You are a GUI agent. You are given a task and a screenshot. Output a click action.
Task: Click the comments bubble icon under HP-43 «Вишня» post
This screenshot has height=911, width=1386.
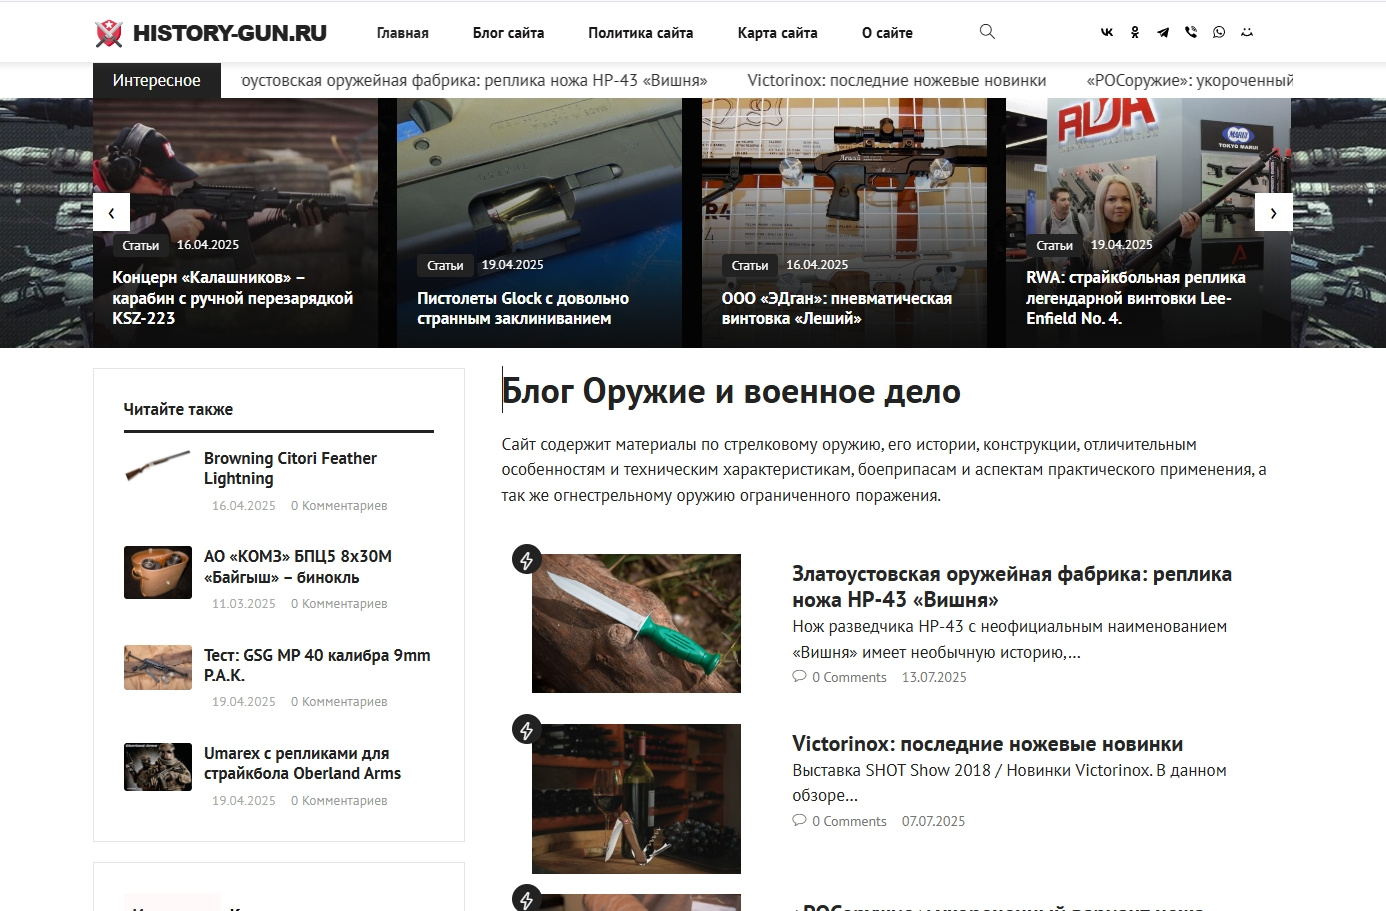pos(799,677)
